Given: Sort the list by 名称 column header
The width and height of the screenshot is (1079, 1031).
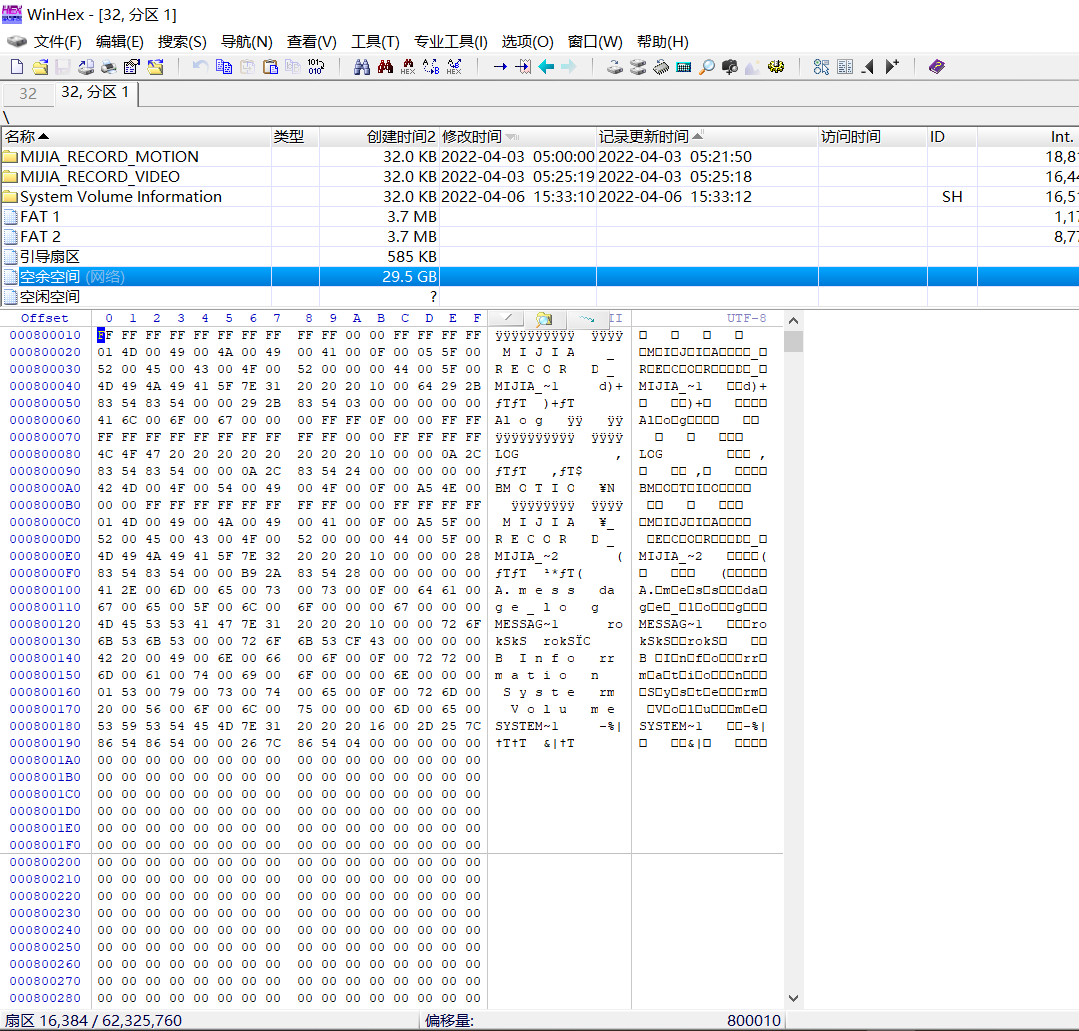Looking at the screenshot, I should [136, 137].
